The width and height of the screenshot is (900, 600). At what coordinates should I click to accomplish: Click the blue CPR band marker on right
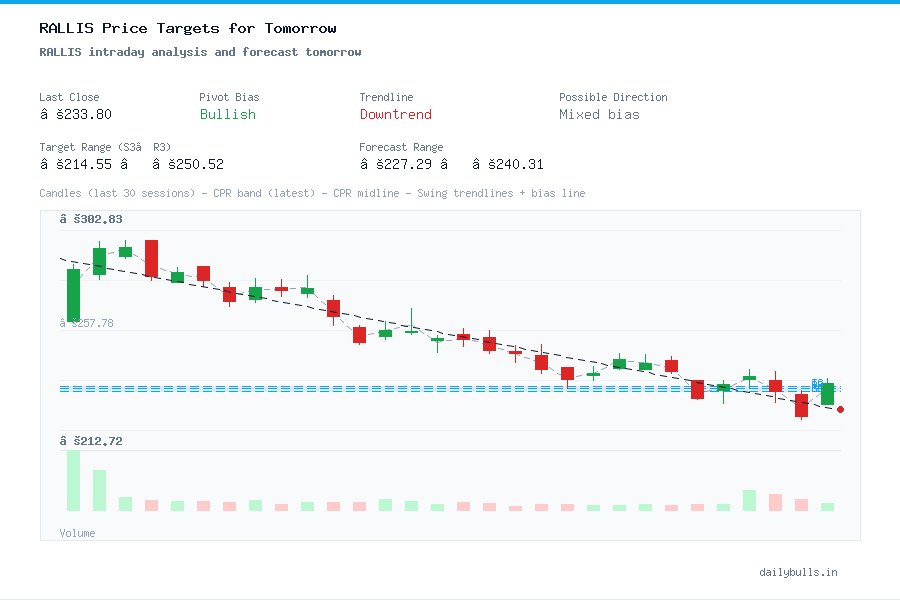point(818,385)
